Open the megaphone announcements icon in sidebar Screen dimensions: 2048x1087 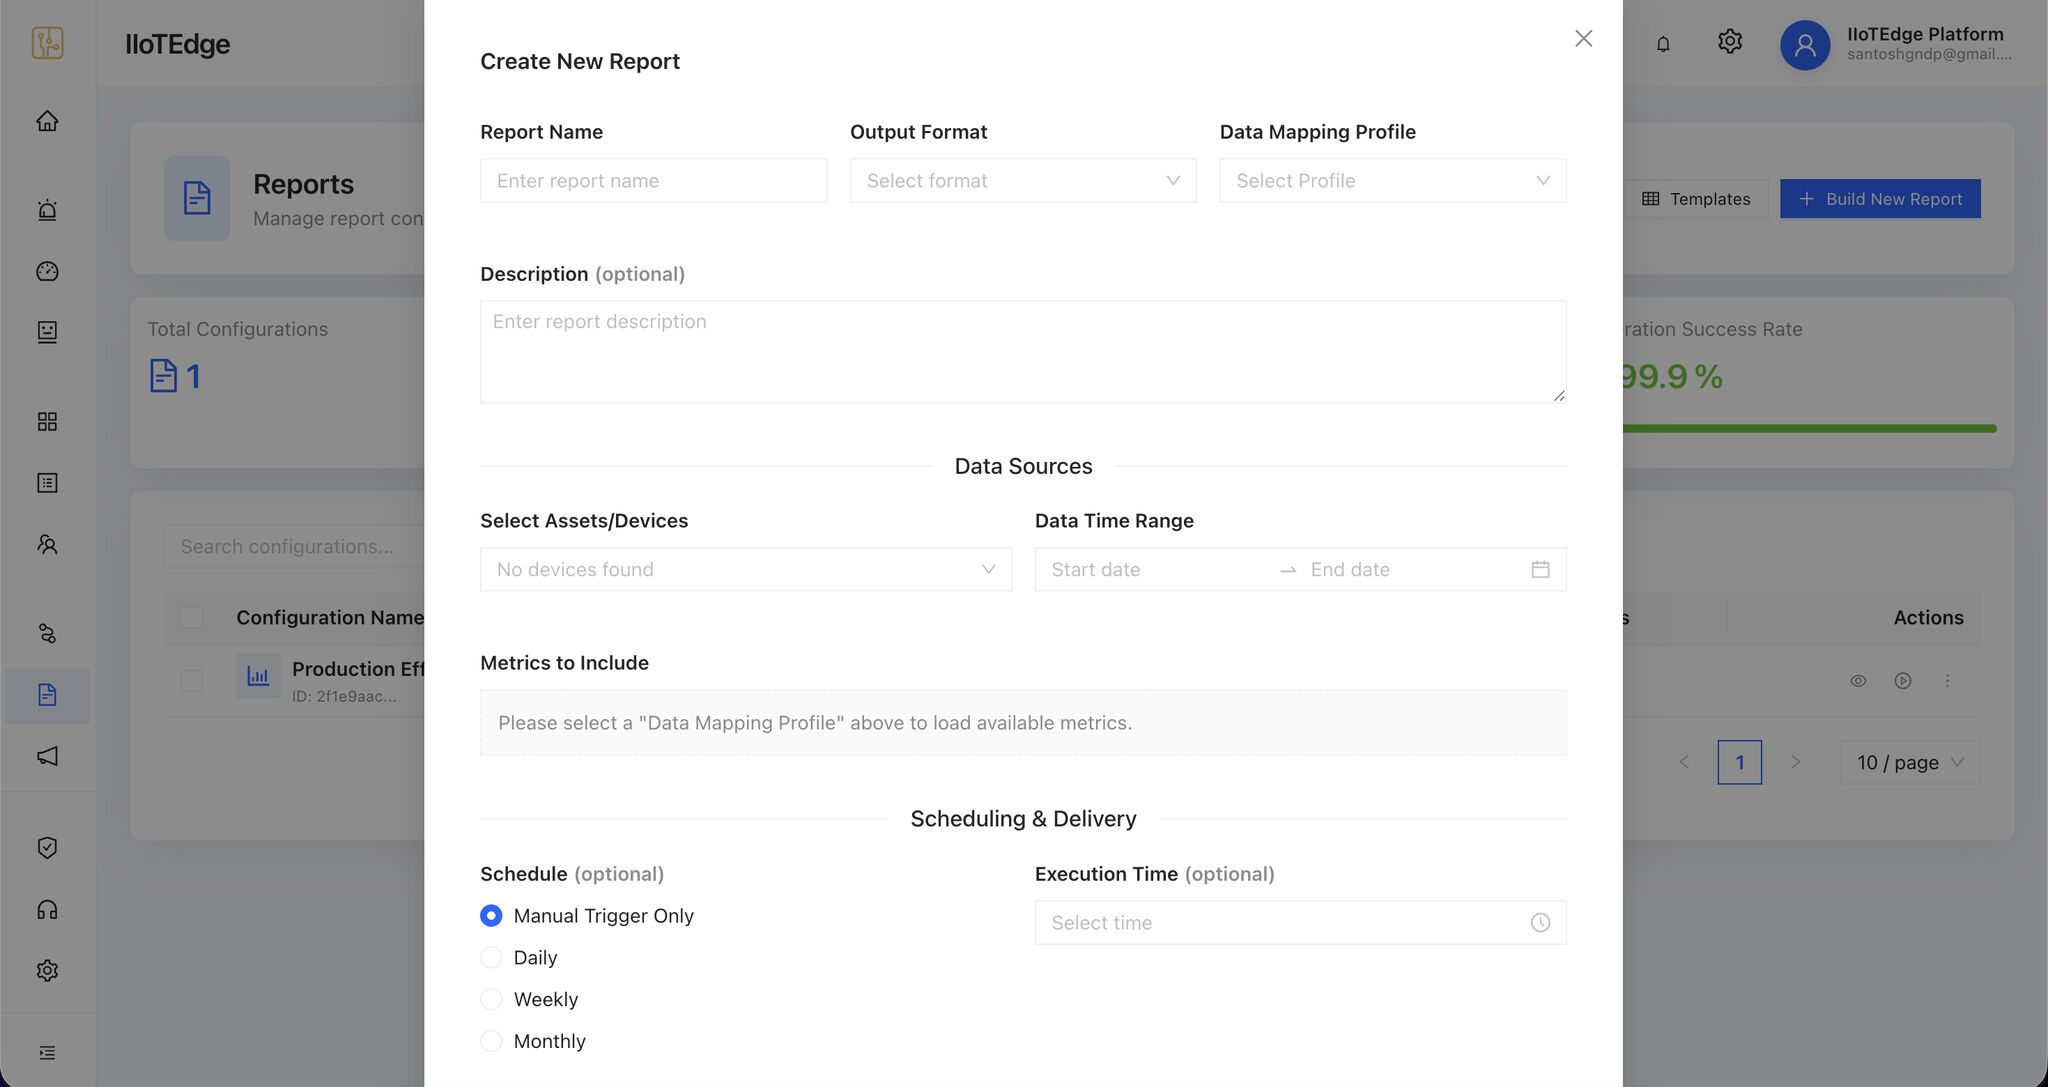tap(47, 756)
